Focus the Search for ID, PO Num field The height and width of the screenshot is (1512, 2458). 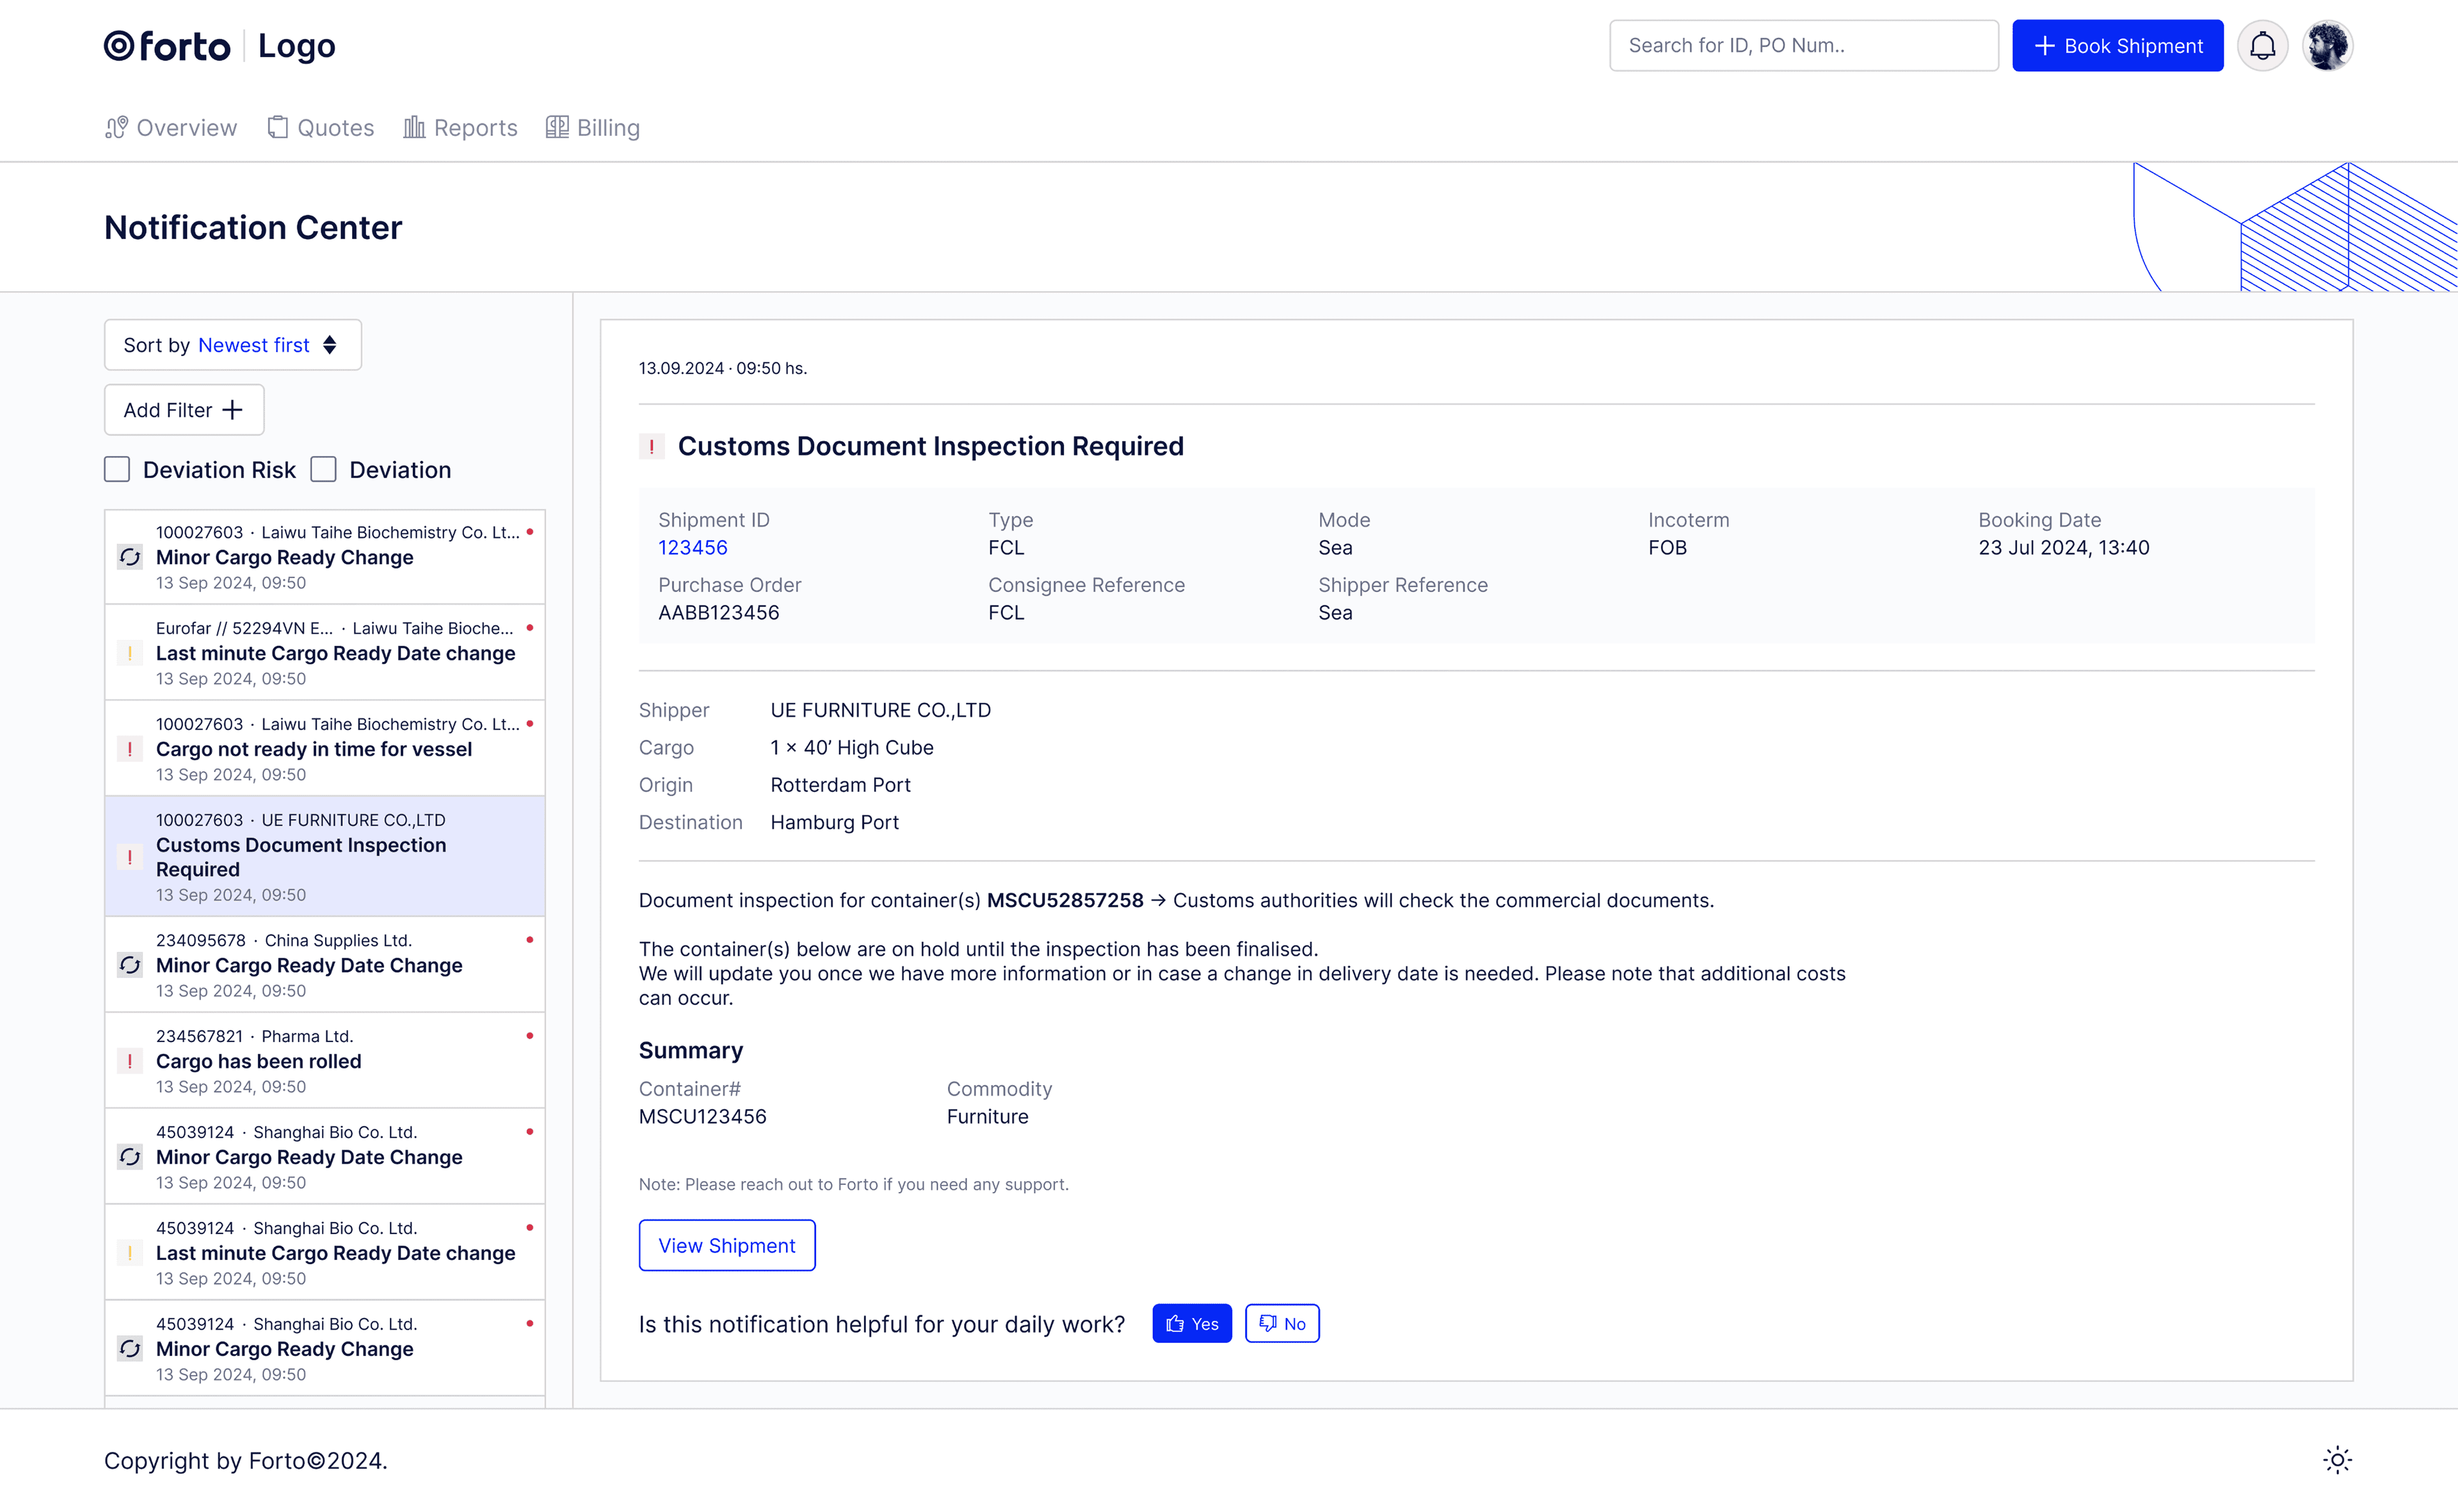coord(1803,46)
